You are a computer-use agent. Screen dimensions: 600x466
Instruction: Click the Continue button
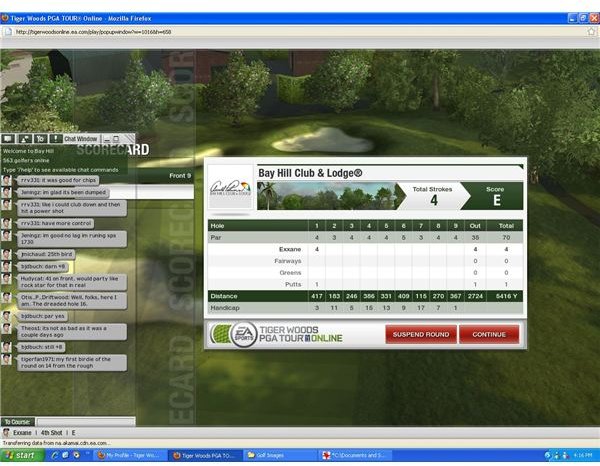tap(489, 334)
